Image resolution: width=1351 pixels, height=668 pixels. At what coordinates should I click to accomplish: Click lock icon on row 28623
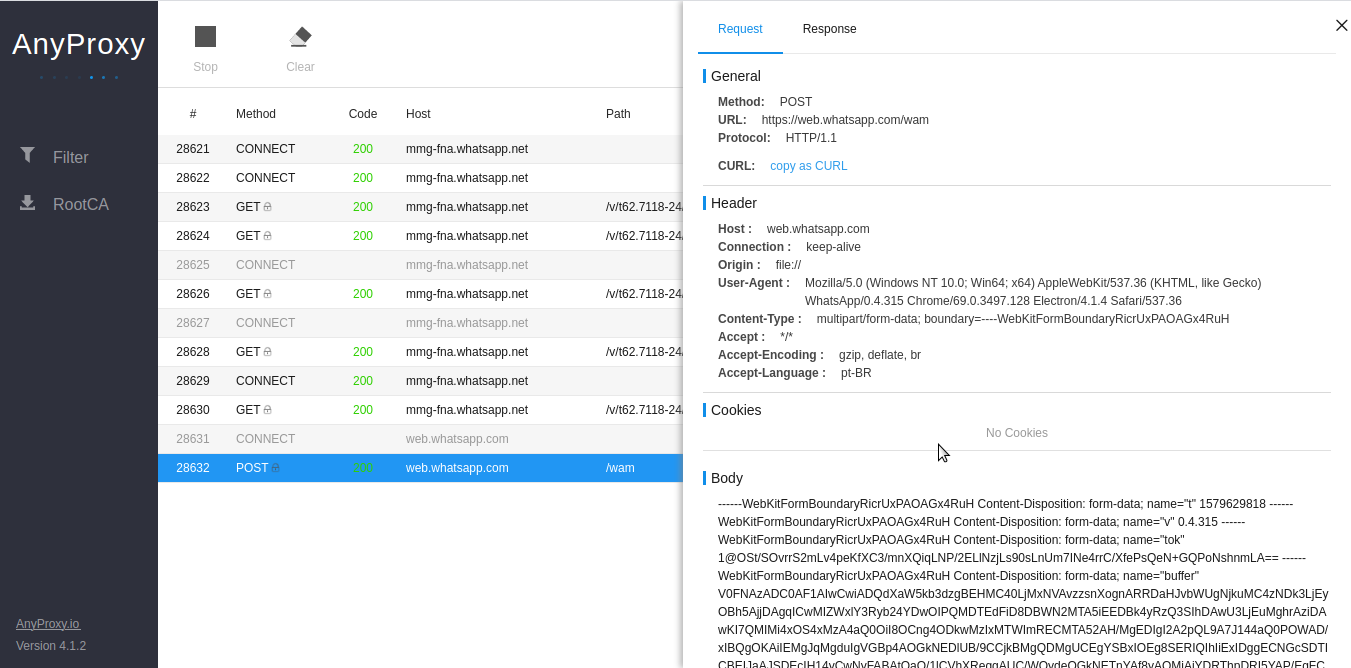click(267, 207)
